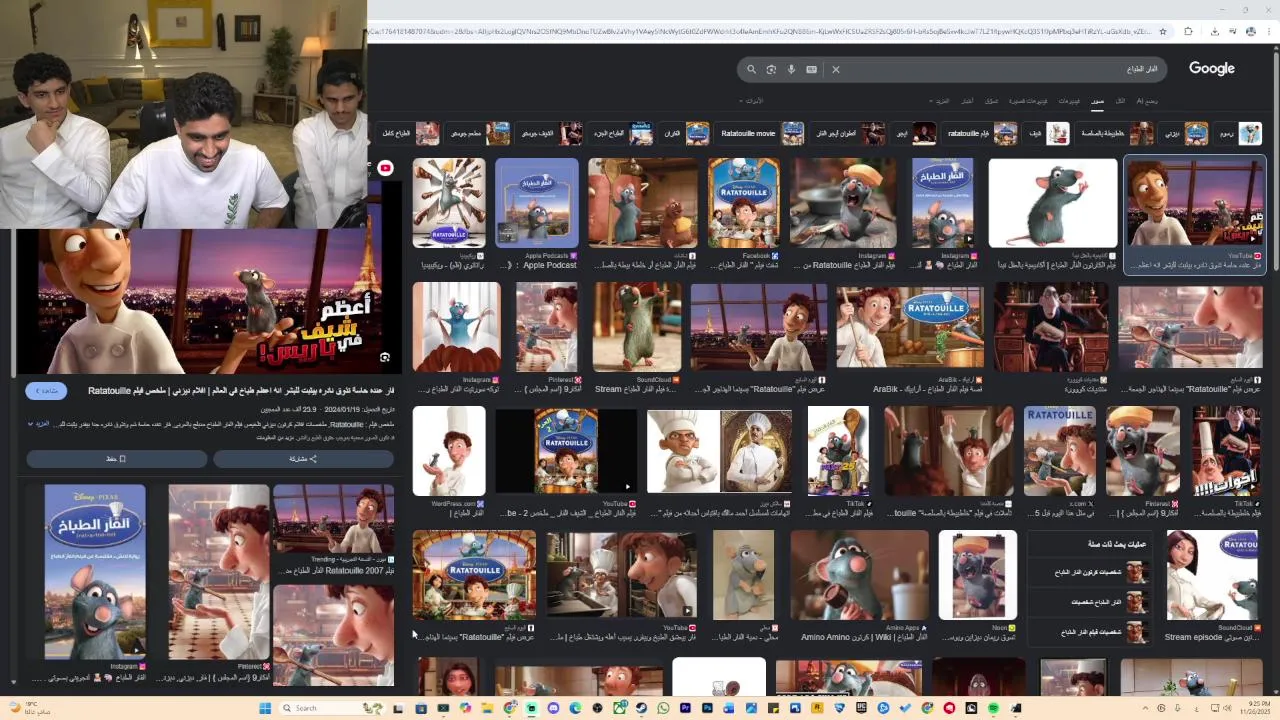Click the 'حفظ' save button in preview panel

(116, 459)
